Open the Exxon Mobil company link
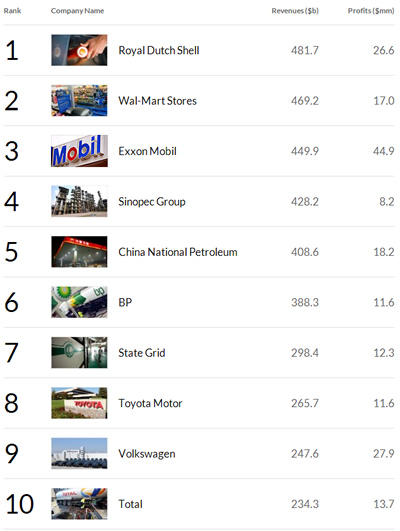This screenshot has width=400, height=531. click(147, 151)
